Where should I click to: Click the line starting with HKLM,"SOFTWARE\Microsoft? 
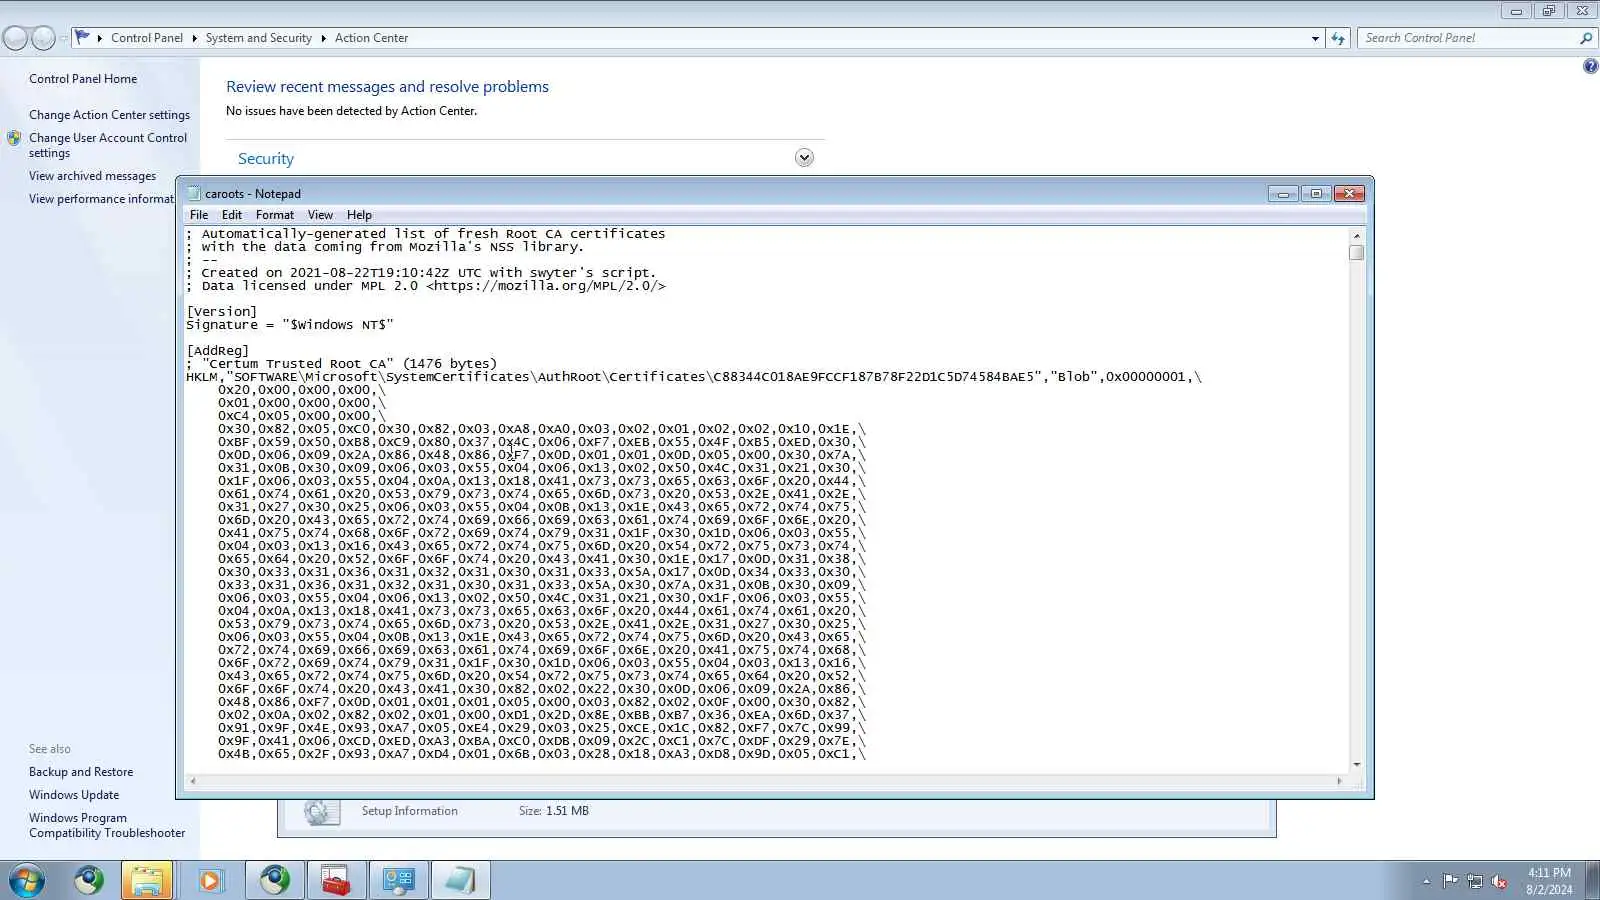[x=694, y=377]
